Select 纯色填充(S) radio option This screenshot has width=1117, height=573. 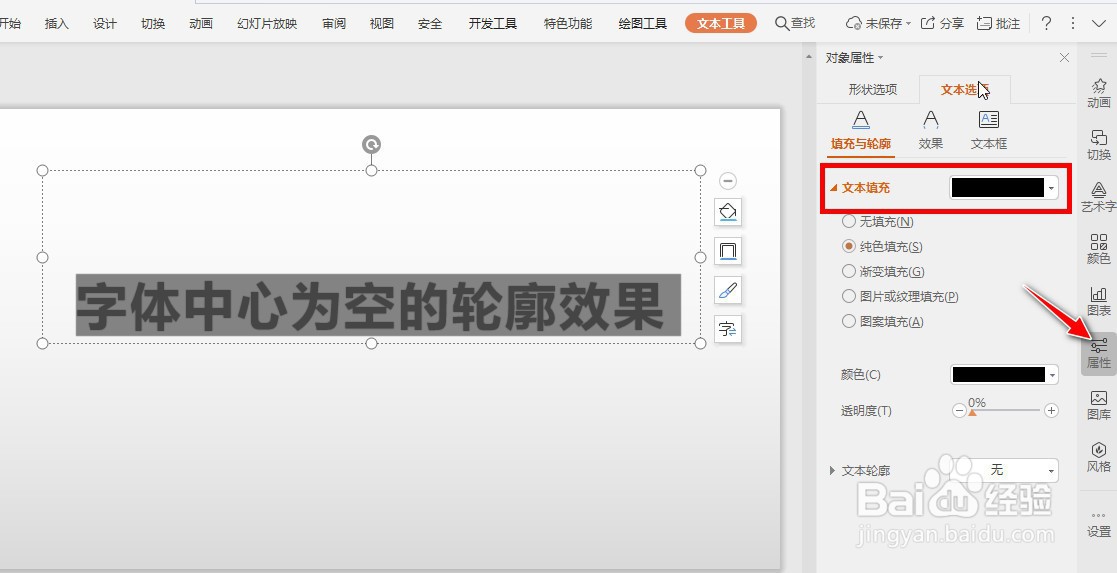(x=882, y=247)
